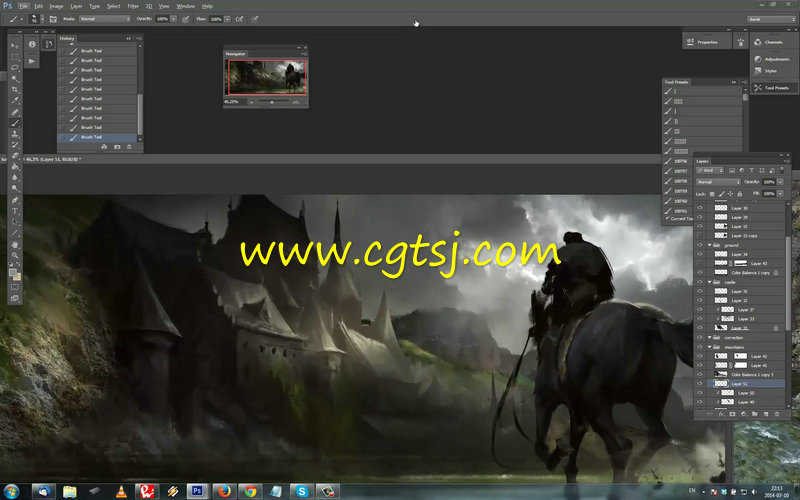800x500 pixels.
Task: Select the Dodge tool
Action: pyautogui.click(x=15, y=189)
